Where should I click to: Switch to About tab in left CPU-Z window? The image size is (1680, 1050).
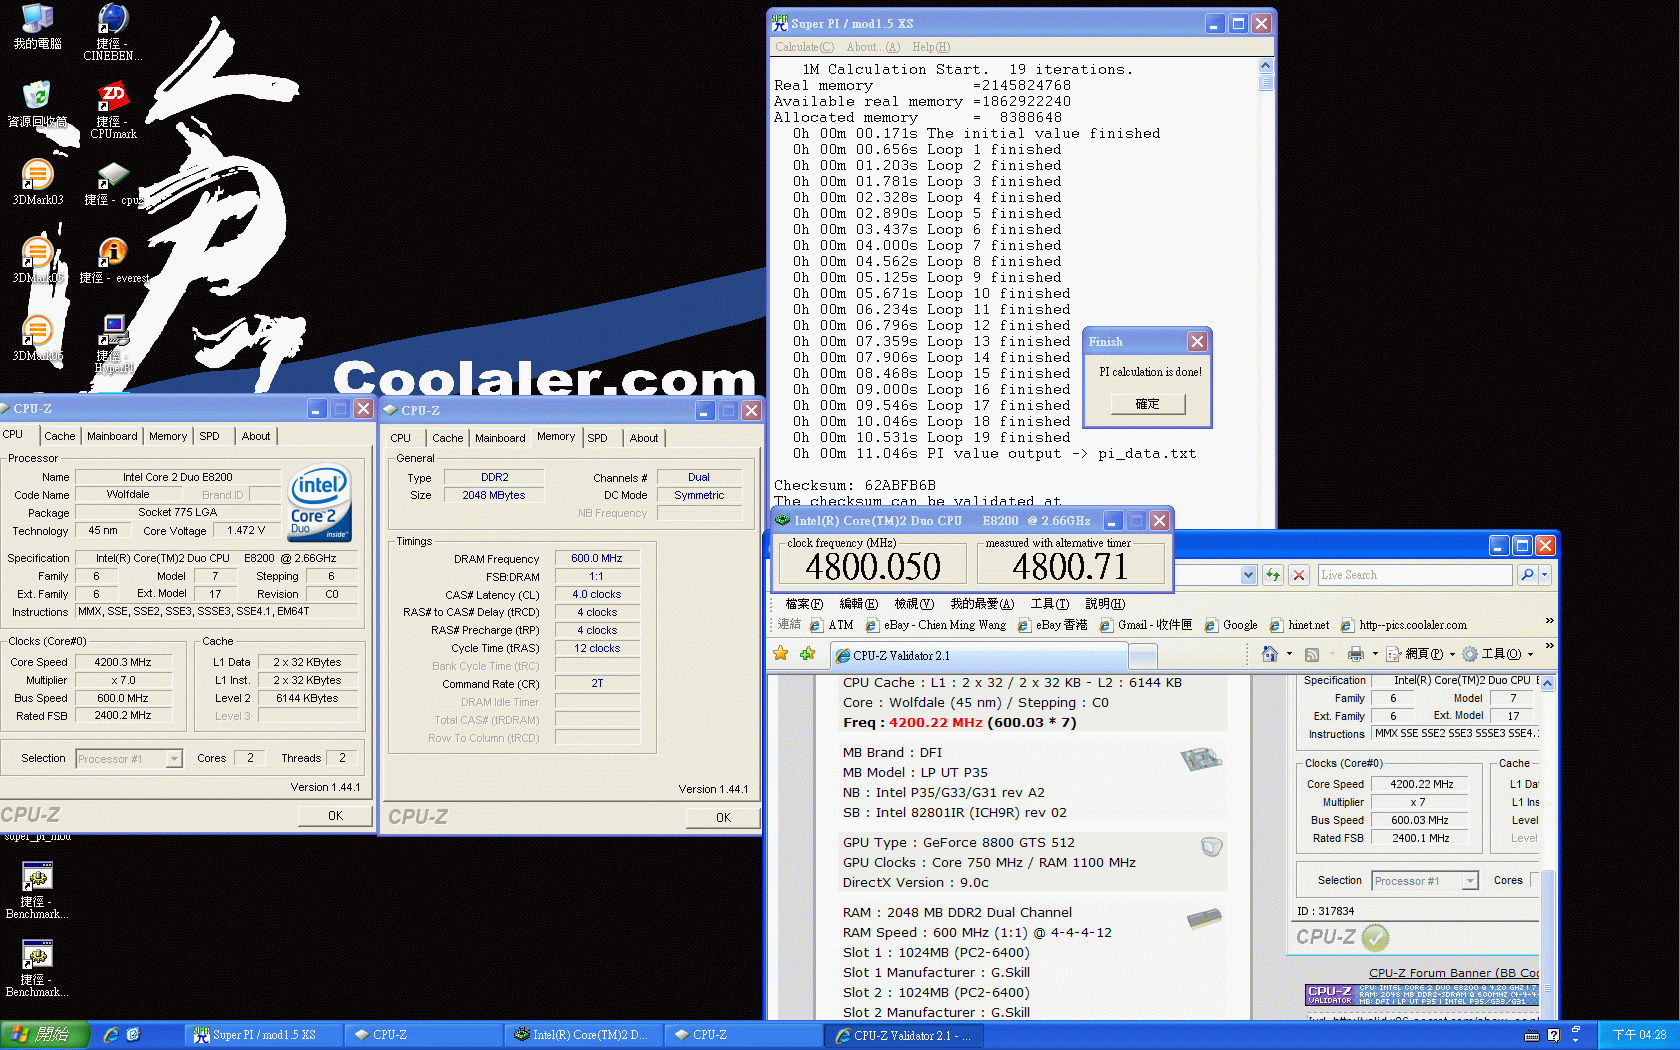tap(256, 436)
